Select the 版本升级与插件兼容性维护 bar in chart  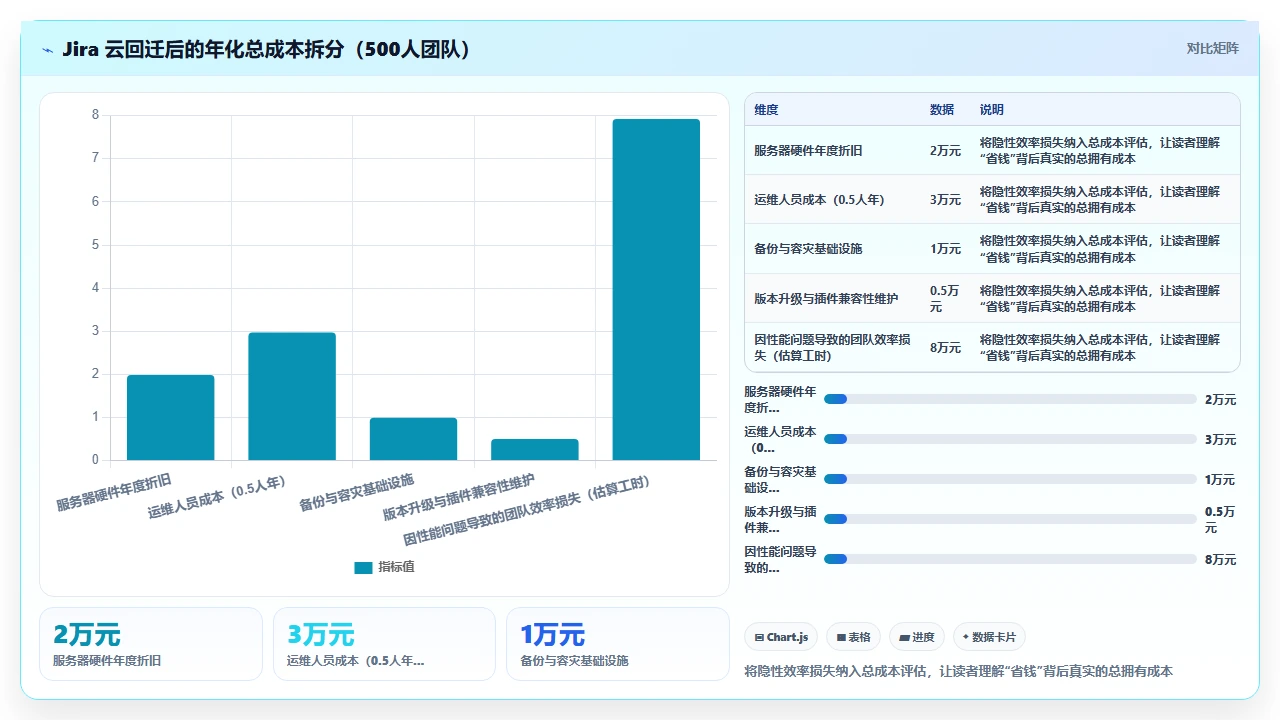(x=535, y=450)
